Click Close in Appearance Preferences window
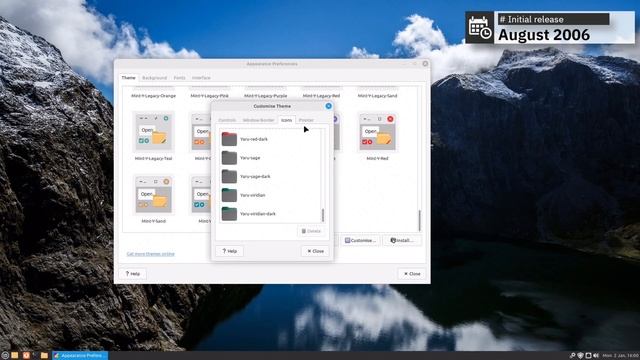640x360 pixels. point(412,274)
